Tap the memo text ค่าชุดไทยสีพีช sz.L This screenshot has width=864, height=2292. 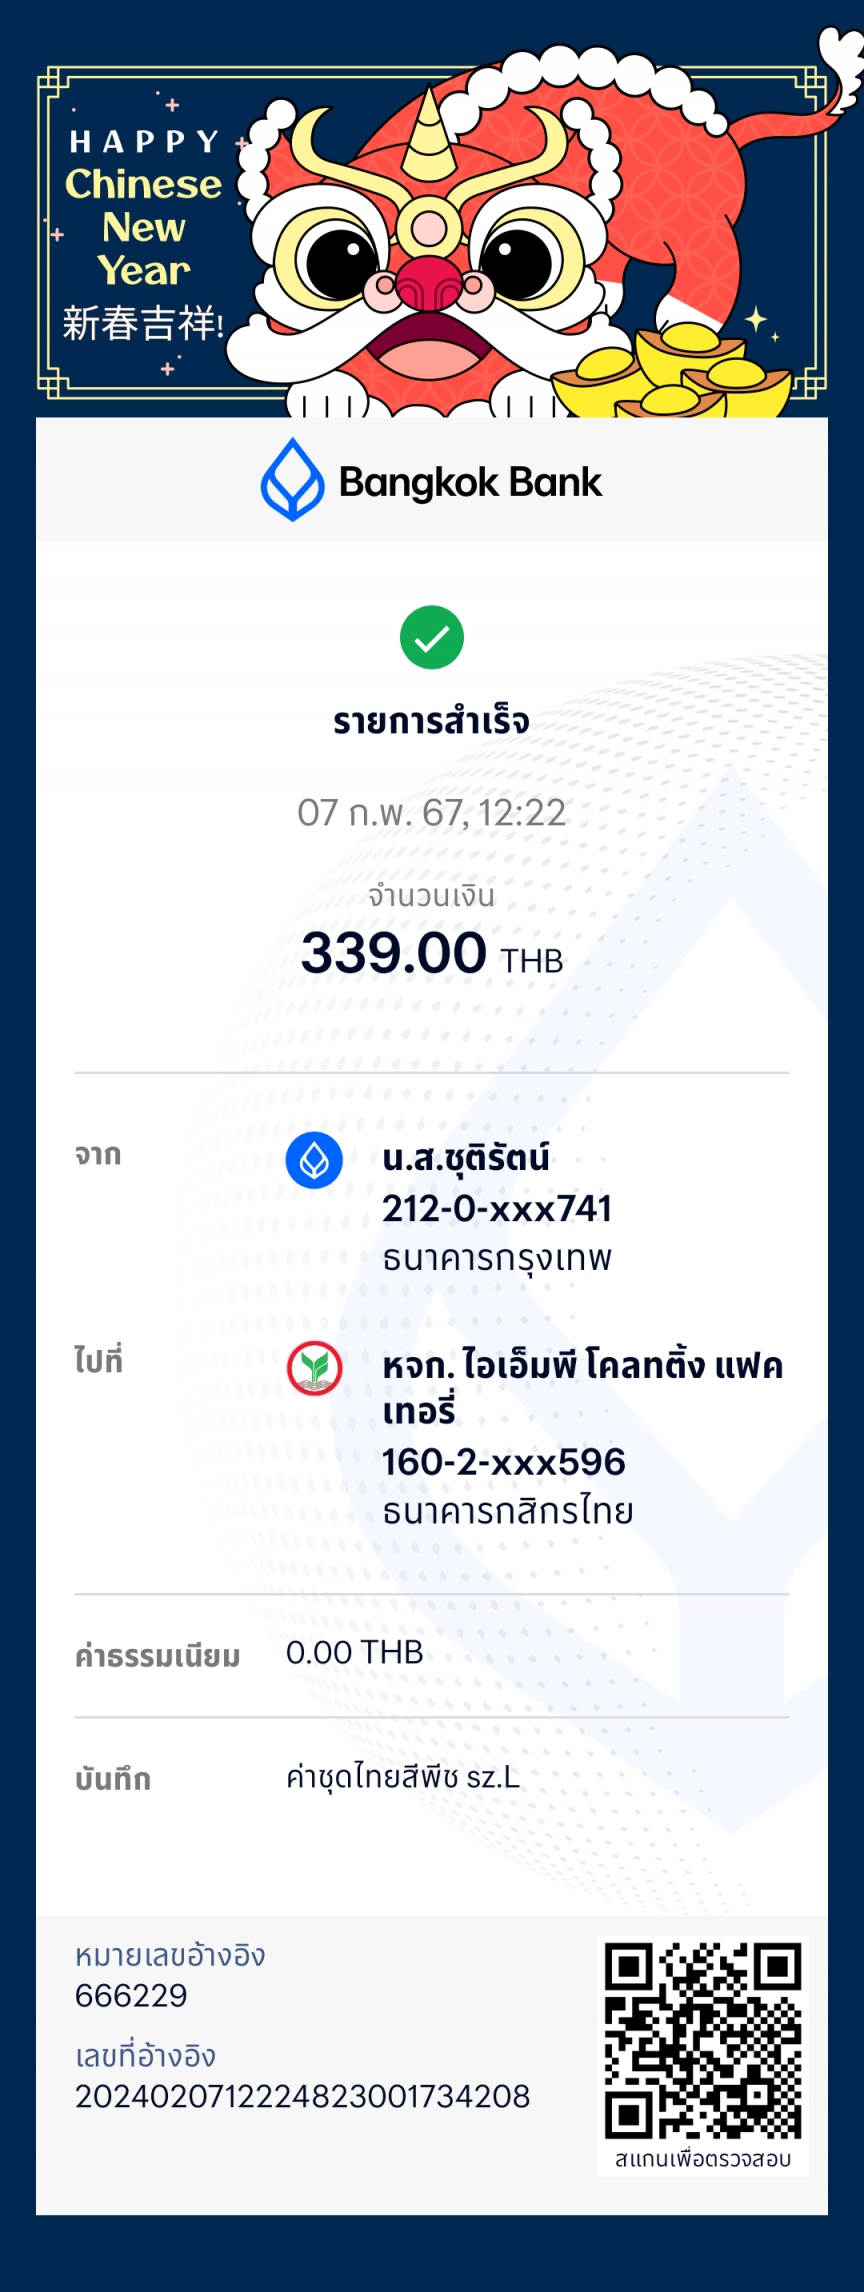click(403, 1777)
